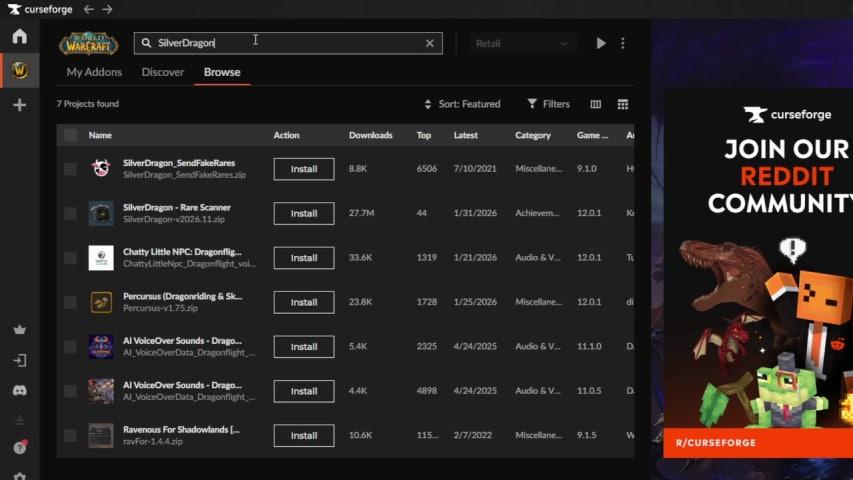Check the 11.0.5 AI VoiceOver Sounds checkbox

coord(70,391)
